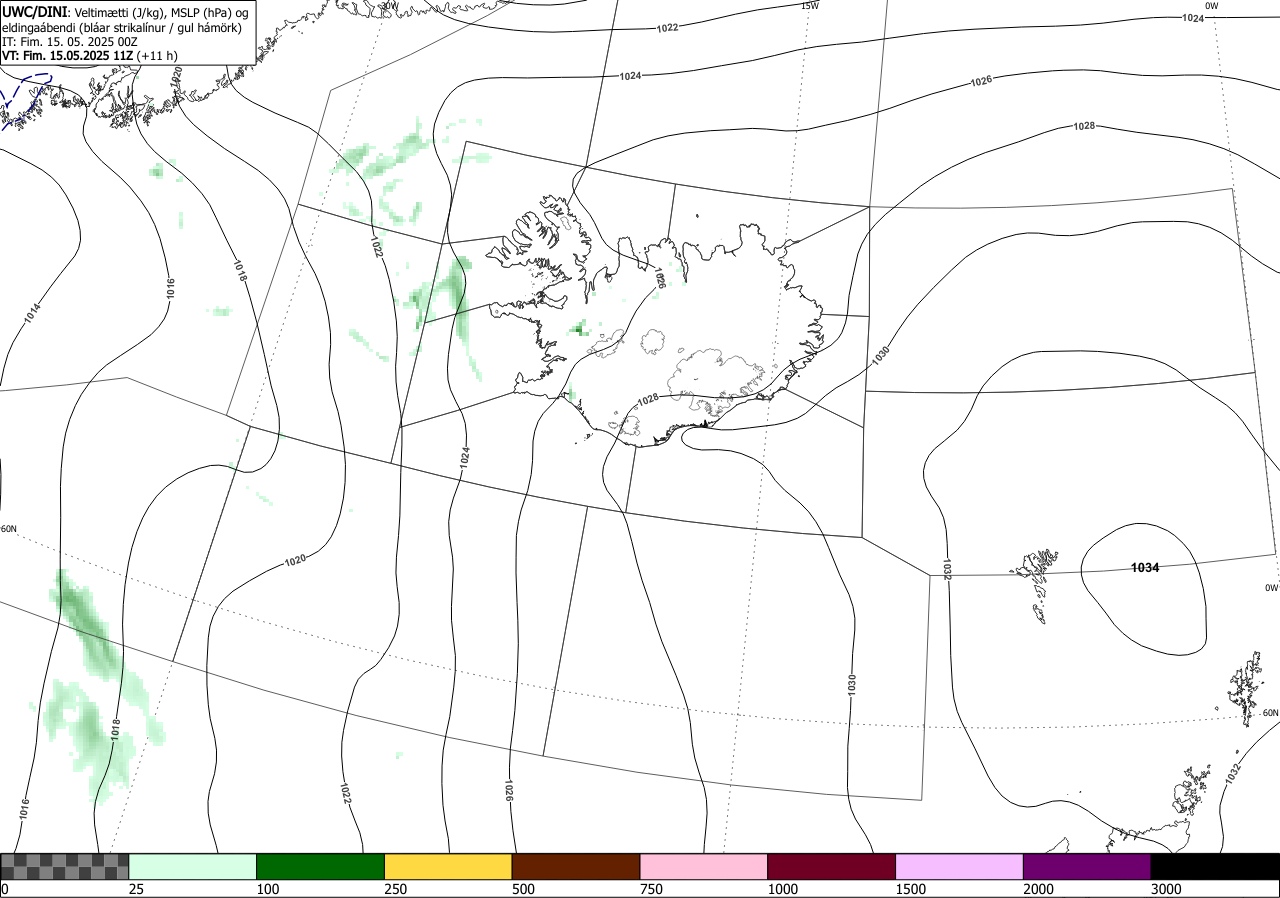Click the "1014" isobar label

(x=33, y=313)
